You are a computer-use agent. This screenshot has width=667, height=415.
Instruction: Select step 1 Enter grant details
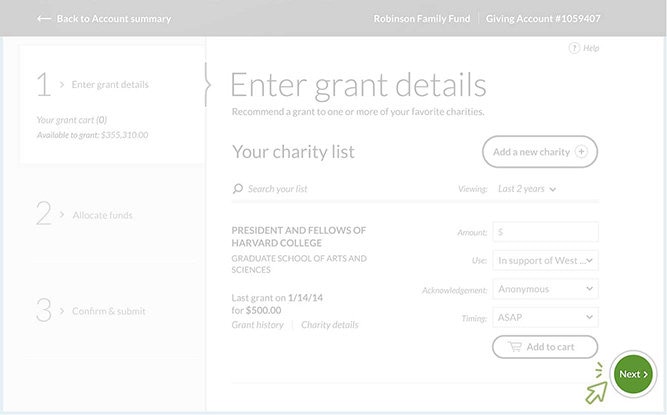pyautogui.click(x=93, y=84)
